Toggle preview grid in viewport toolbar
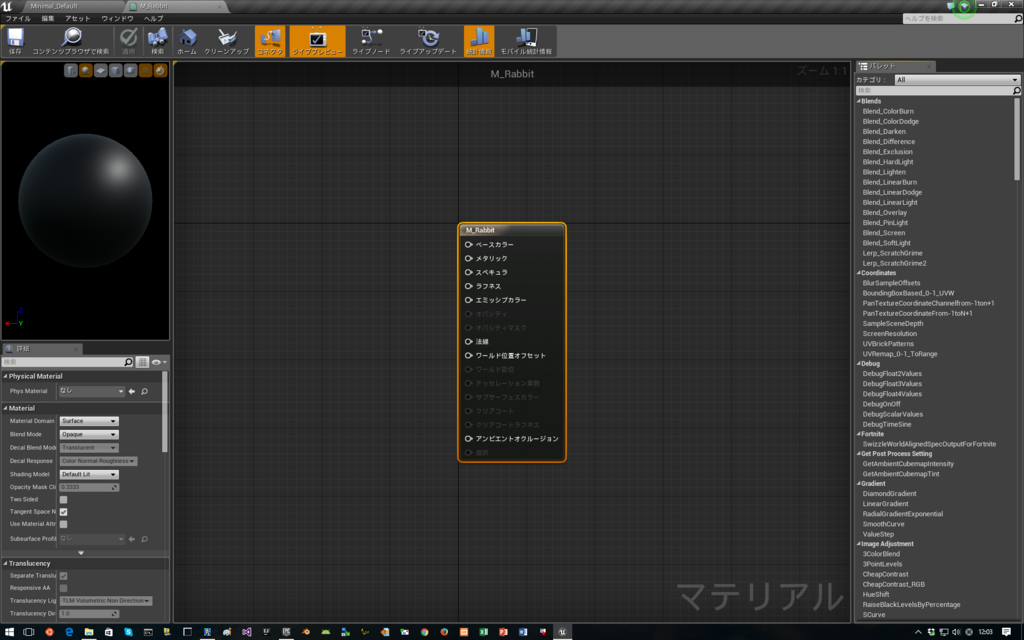Image resolution: width=1024 pixels, height=640 pixels. click(x=145, y=71)
